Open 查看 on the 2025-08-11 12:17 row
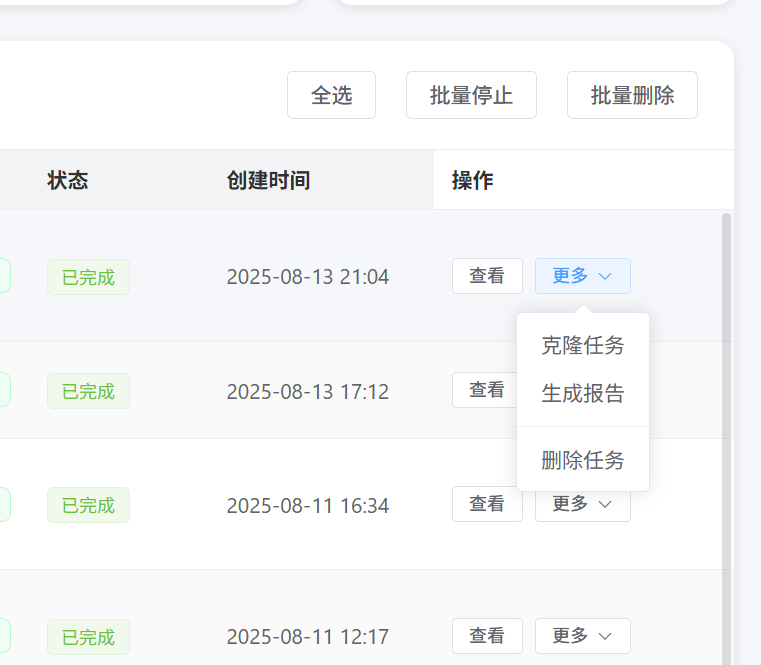 click(x=487, y=635)
